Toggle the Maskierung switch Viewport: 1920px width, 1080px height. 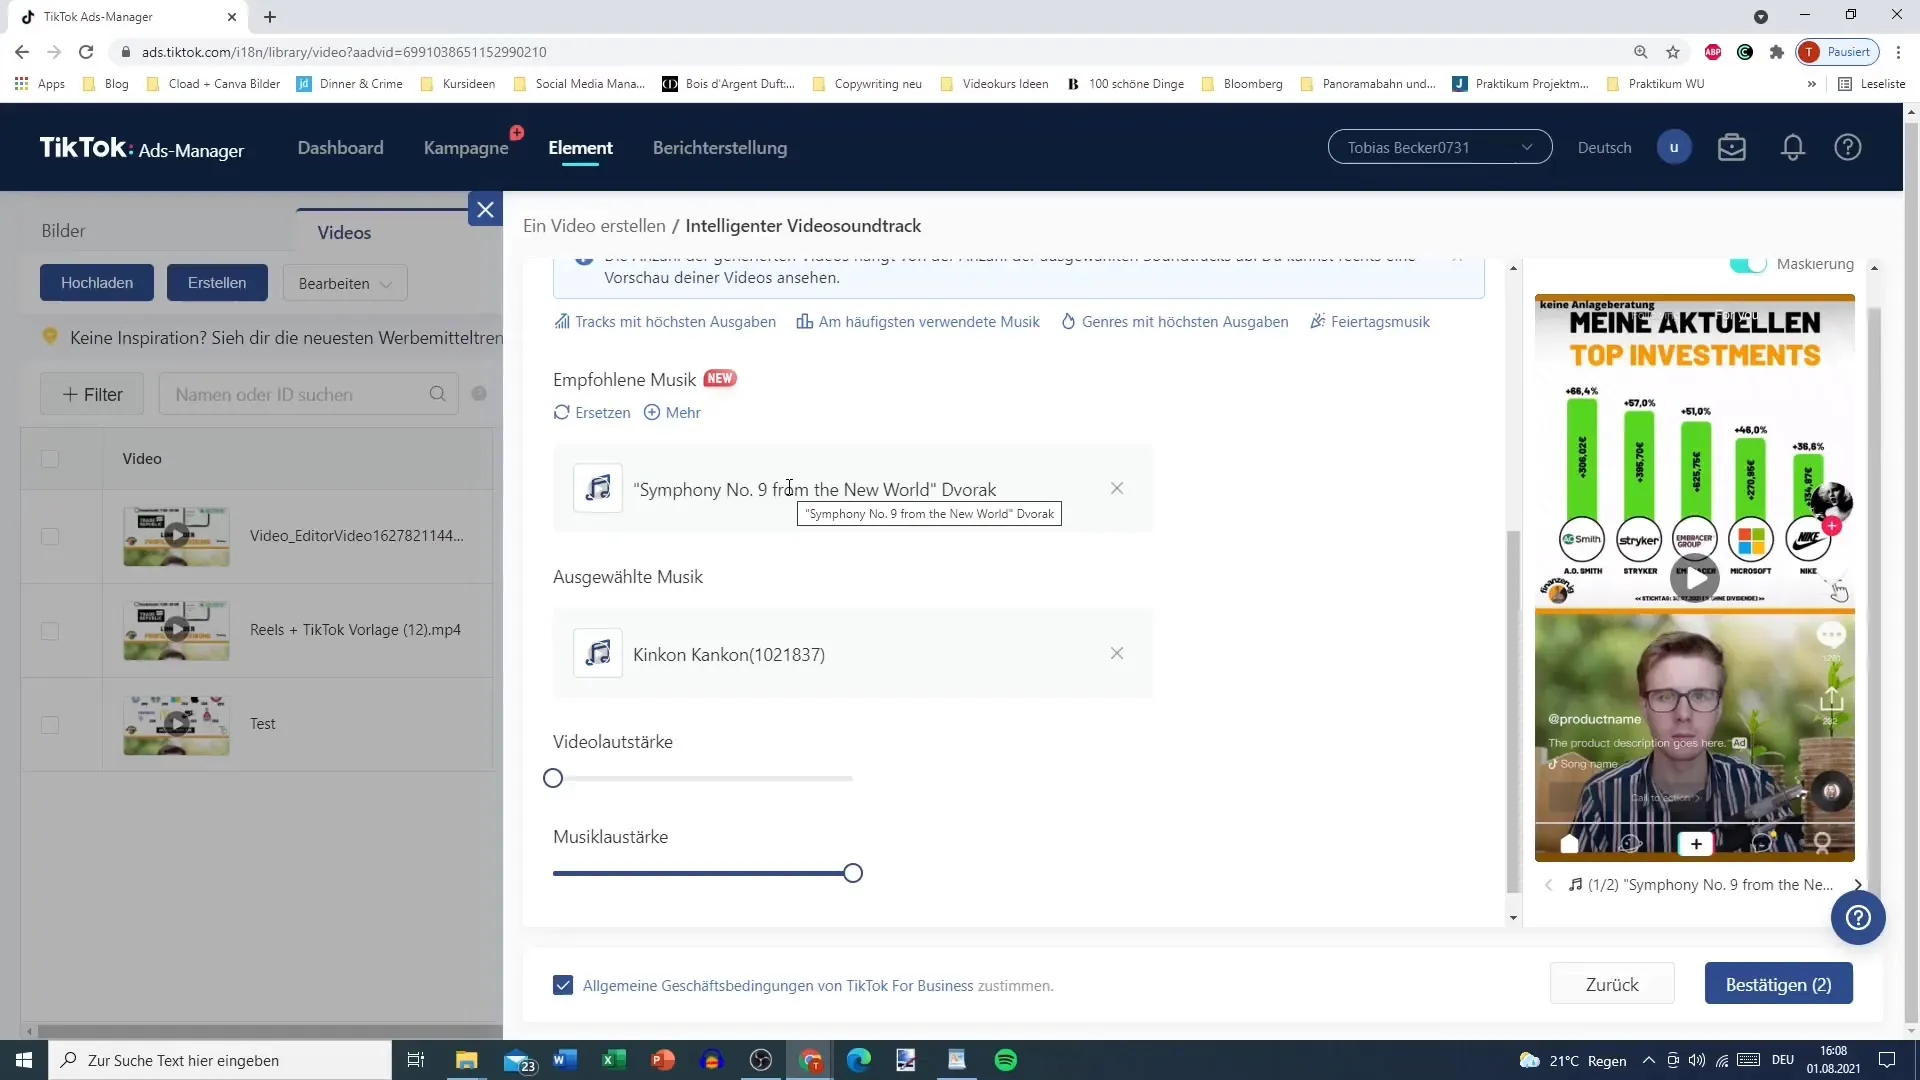1748,264
